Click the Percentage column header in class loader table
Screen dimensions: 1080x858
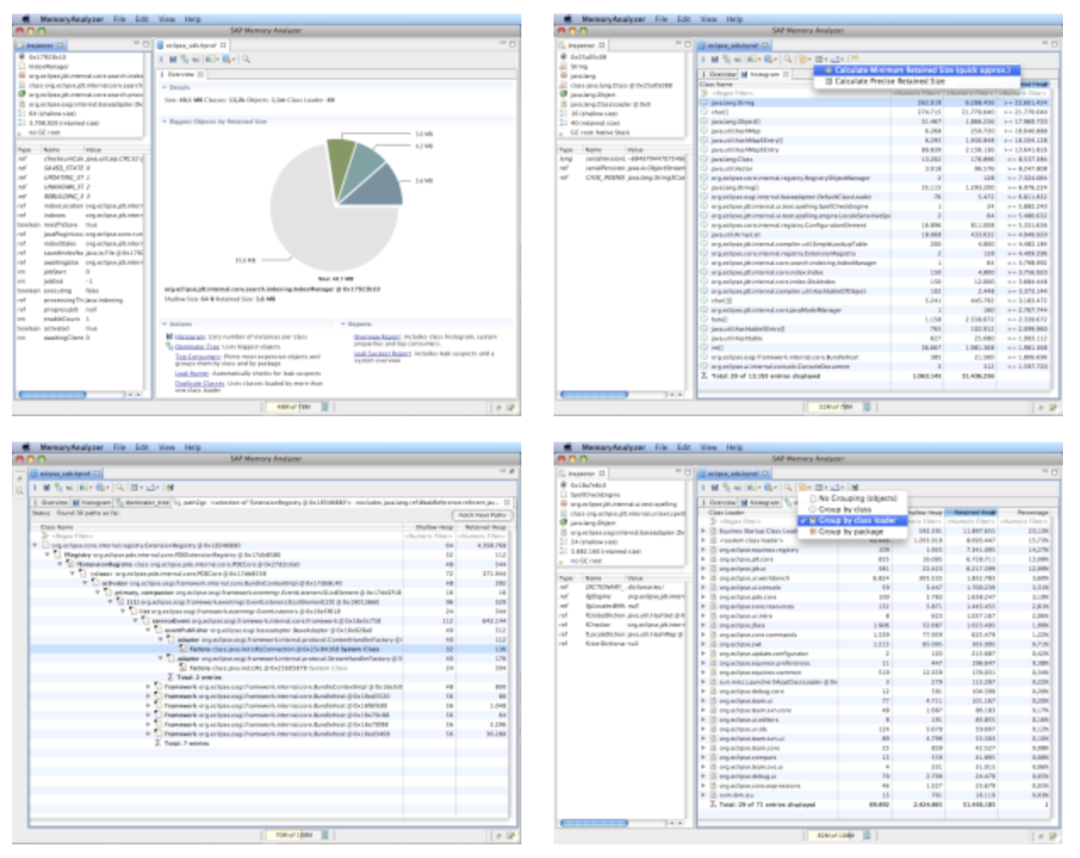pos(1026,513)
